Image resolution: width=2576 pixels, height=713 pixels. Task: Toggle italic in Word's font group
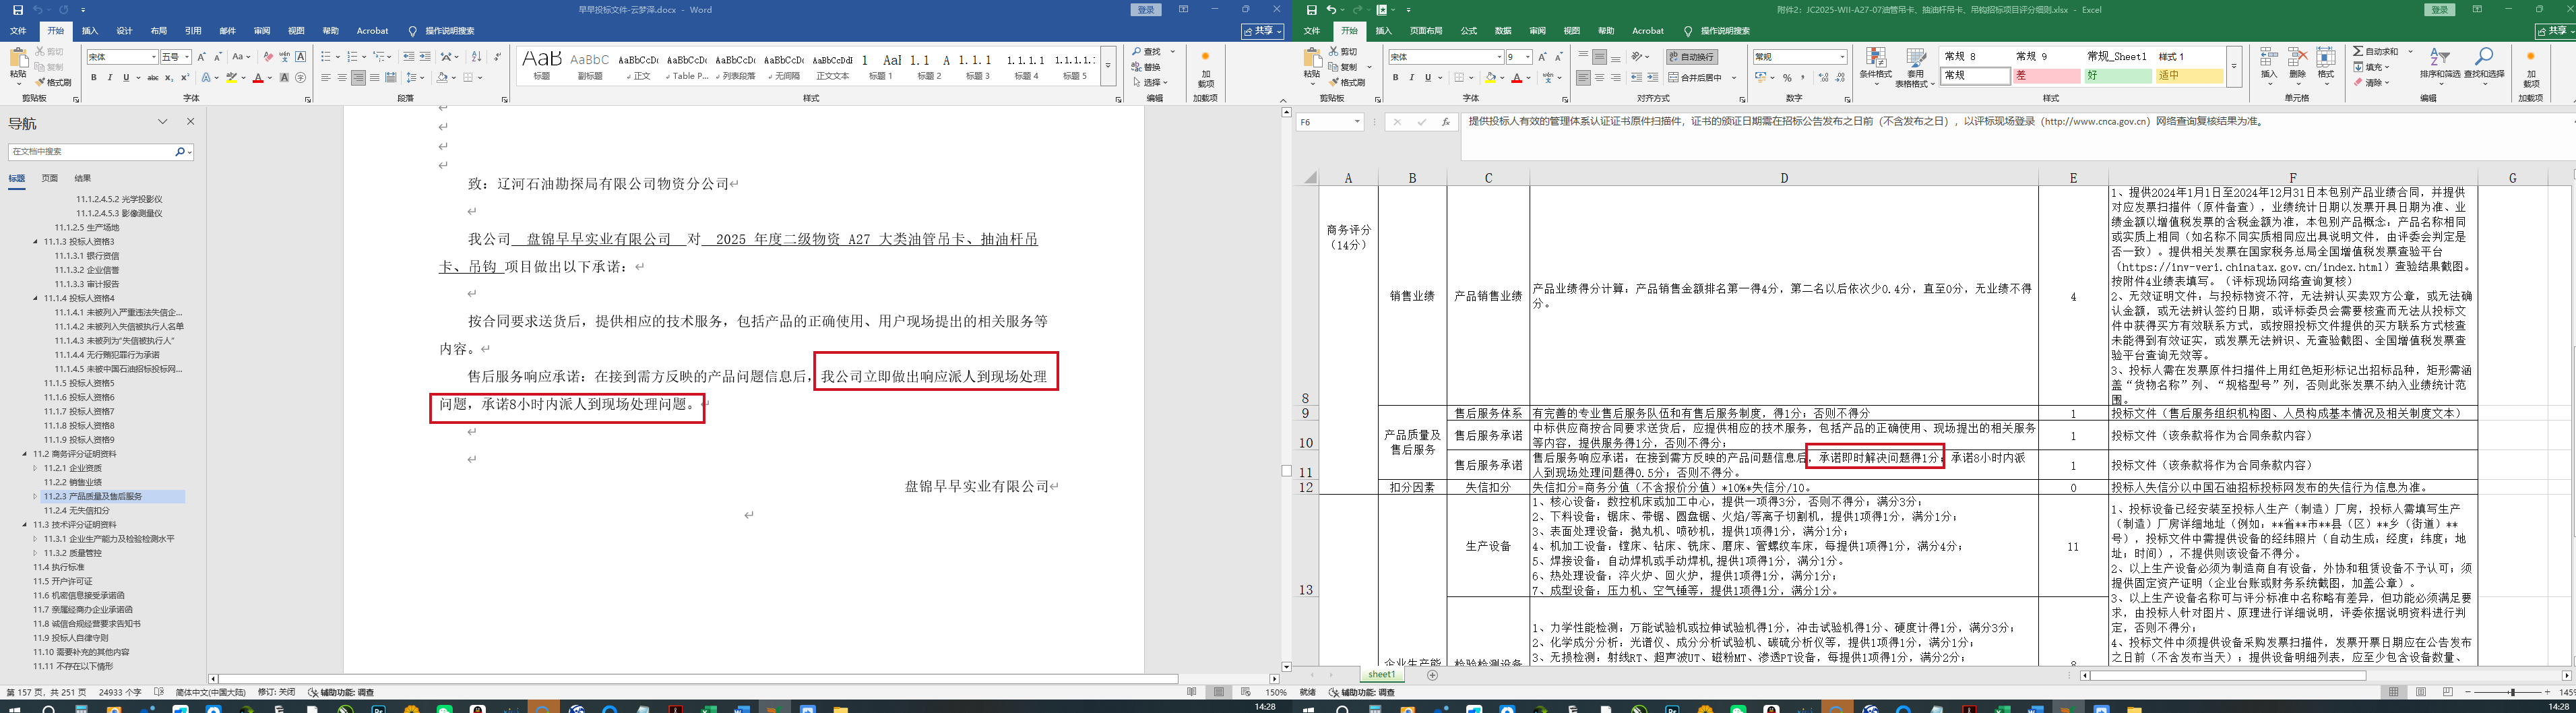click(110, 78)
